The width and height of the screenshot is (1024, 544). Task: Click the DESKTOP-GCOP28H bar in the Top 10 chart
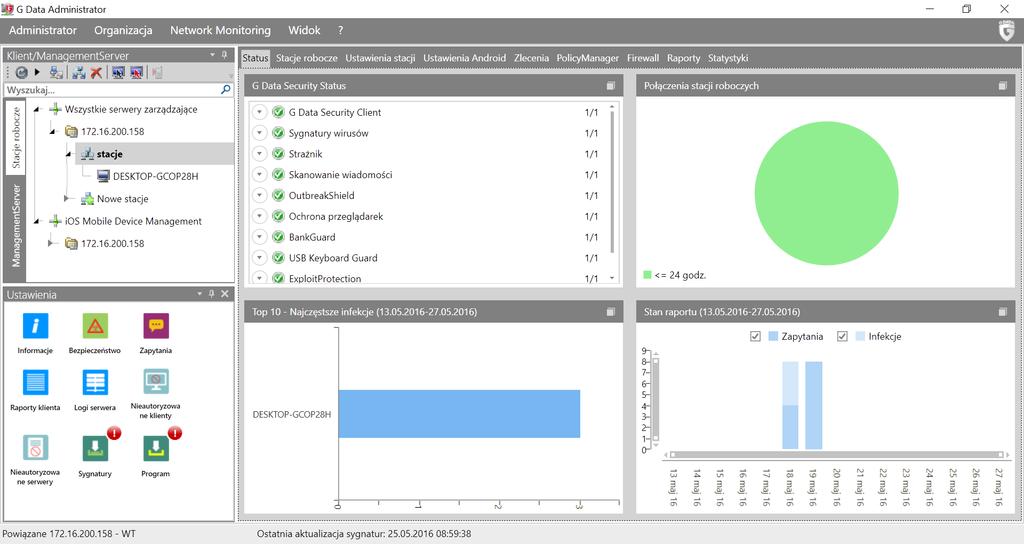(x=459, y=414)
